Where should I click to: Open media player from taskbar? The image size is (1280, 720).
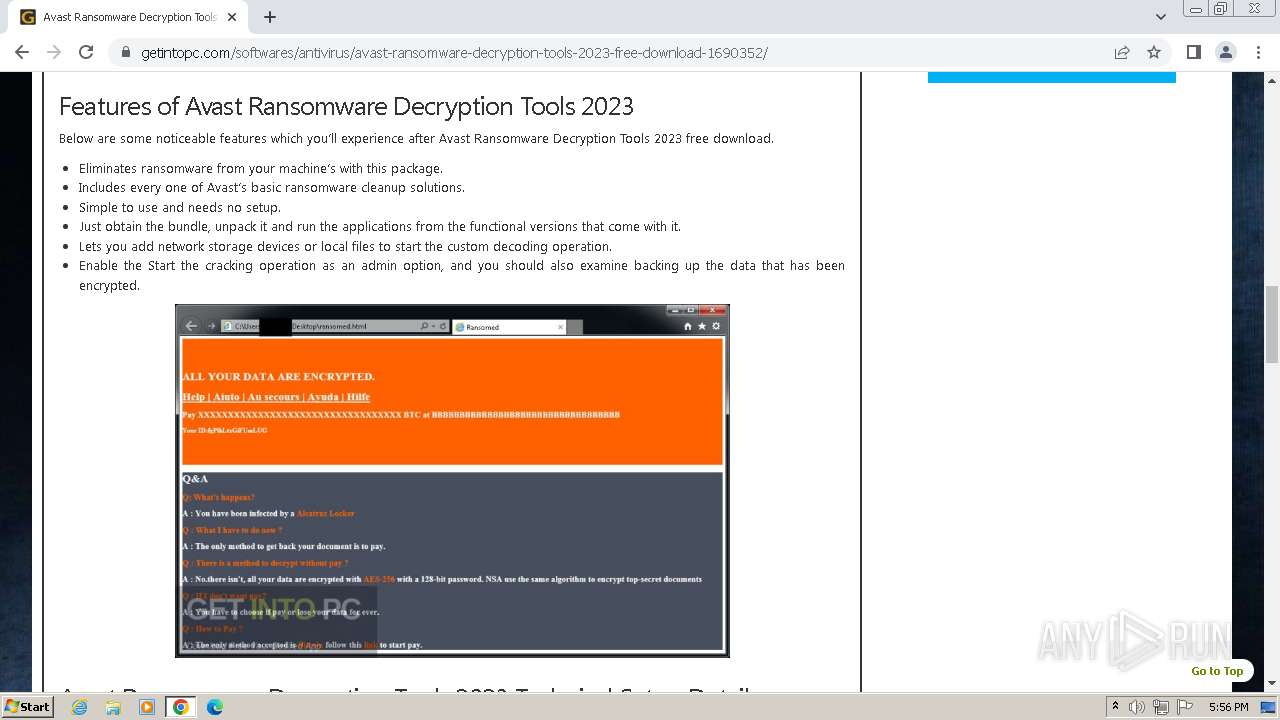click(147, 707)
